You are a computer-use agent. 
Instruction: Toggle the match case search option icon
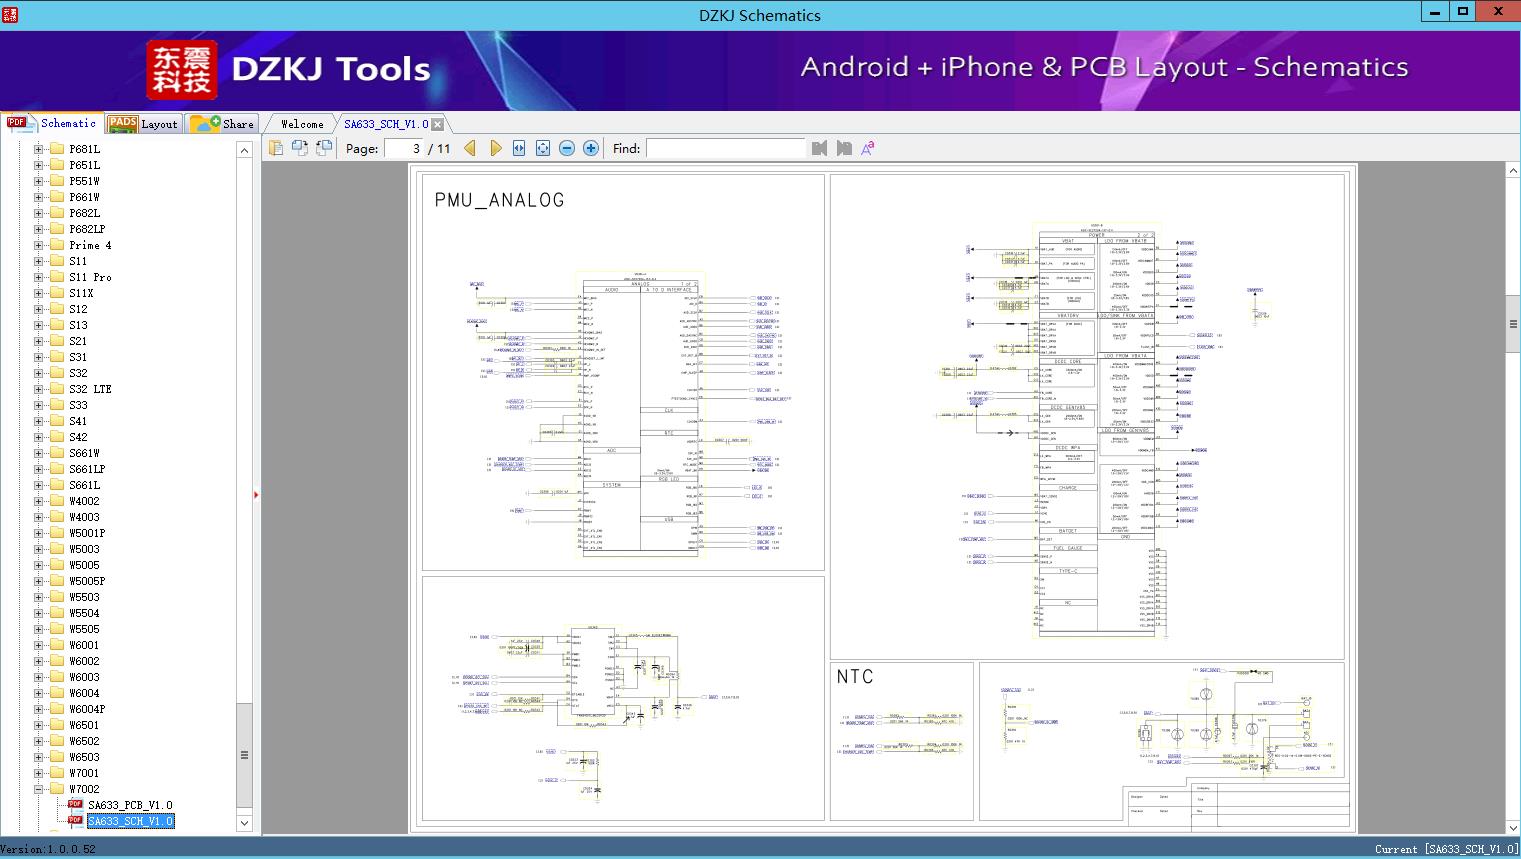coord(867,148)
